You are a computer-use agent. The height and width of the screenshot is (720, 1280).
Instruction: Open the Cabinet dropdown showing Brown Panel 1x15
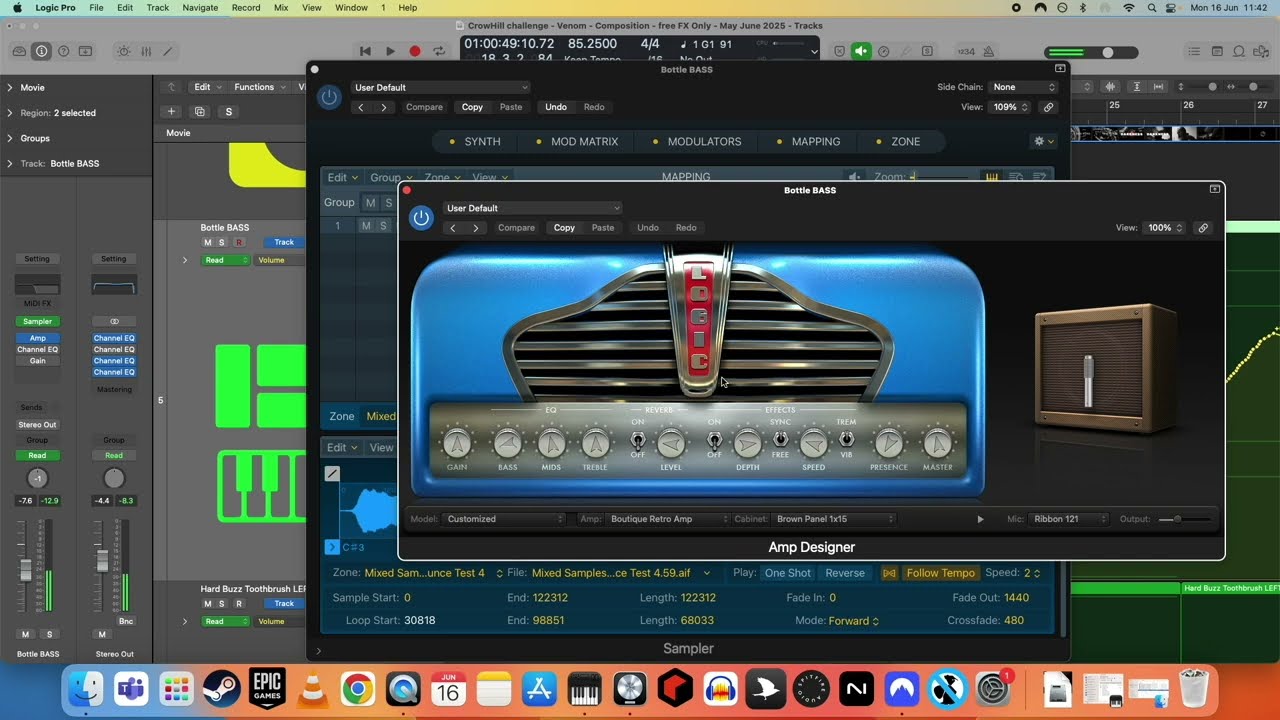[834, 519]
